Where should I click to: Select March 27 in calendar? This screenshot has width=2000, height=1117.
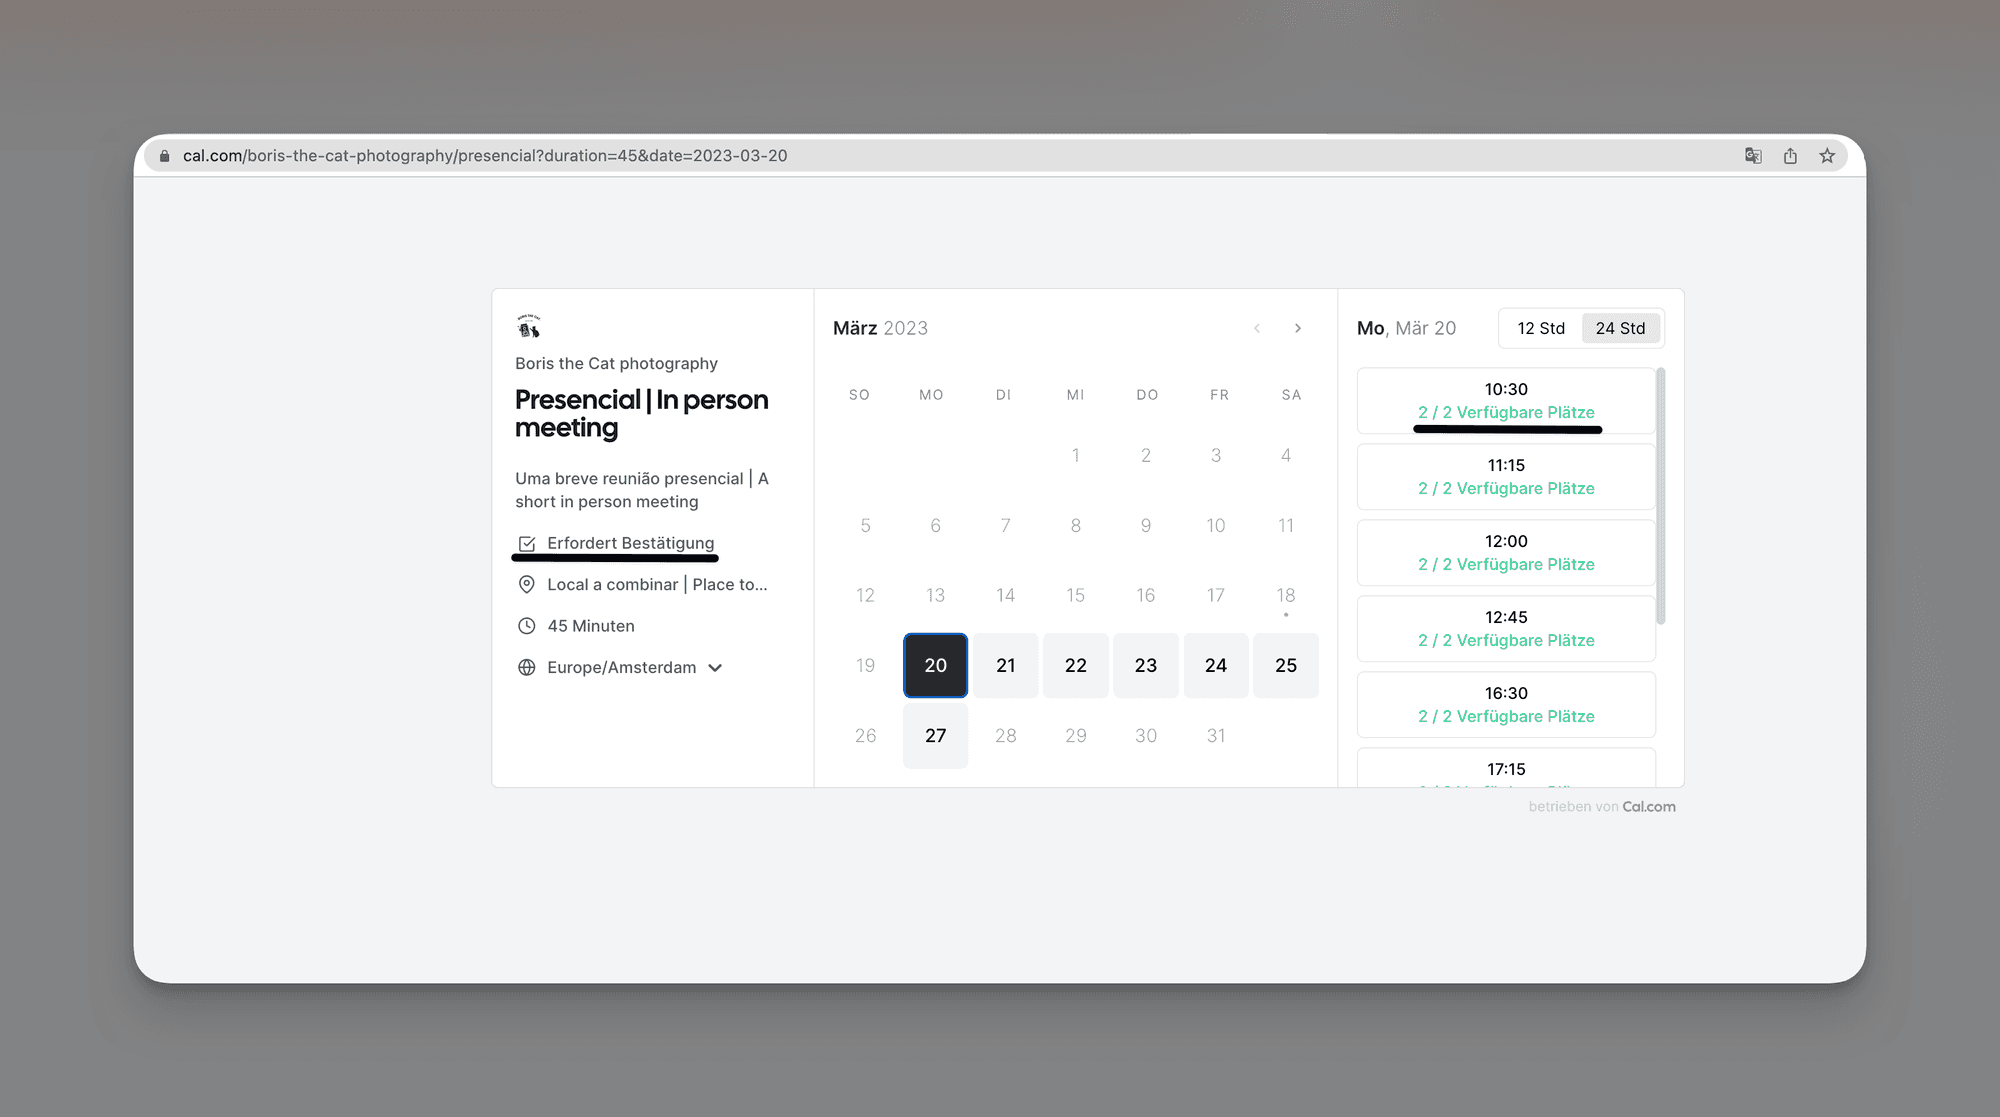(x=935, y=735)
